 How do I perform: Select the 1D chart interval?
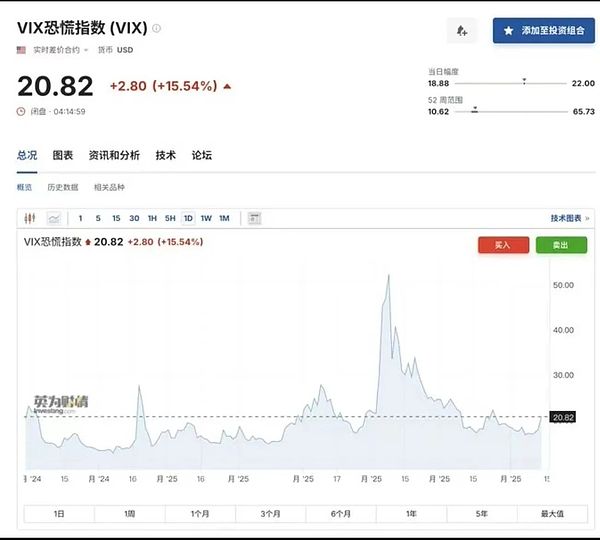point(188,218)
